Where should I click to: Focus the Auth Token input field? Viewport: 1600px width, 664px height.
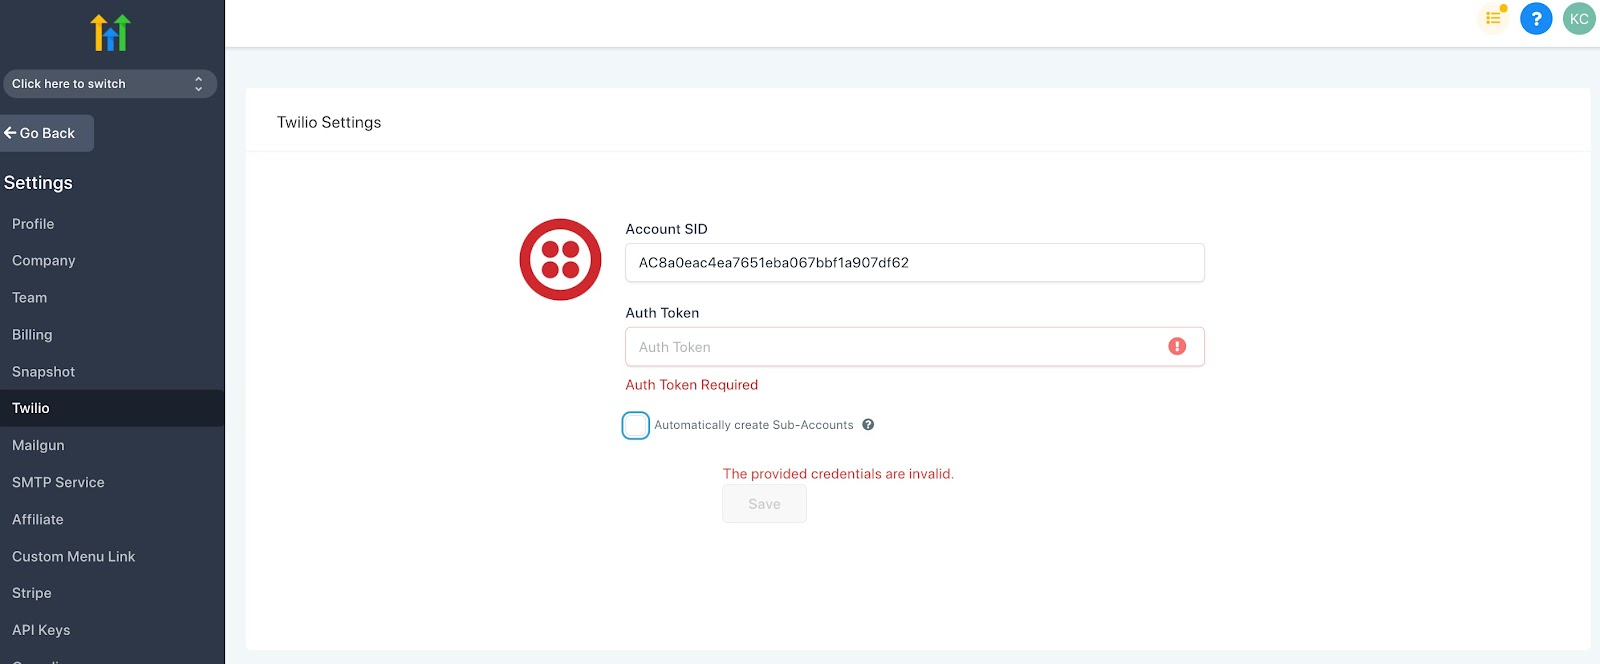(x=914, y=347)
